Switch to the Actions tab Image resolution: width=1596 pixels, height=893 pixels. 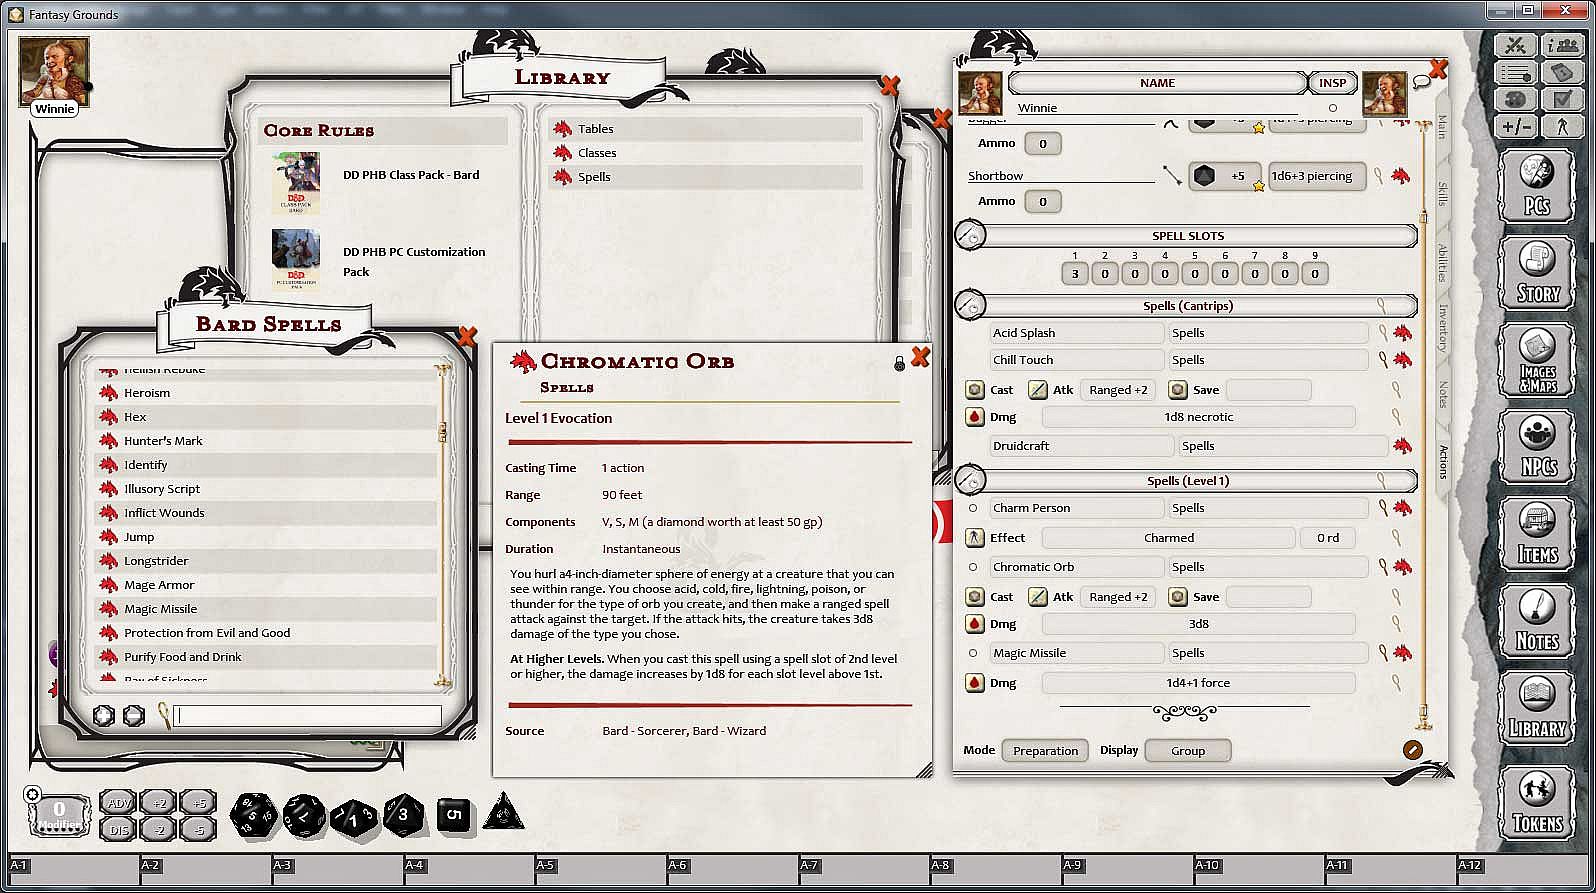1443,461
